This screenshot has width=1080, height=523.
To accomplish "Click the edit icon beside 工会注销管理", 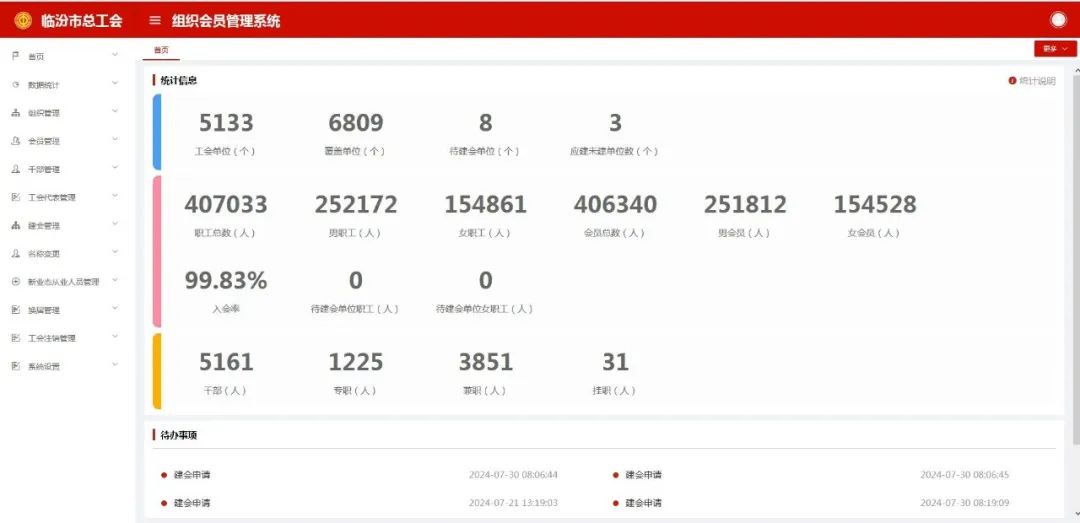I will [x=16, y=338].
